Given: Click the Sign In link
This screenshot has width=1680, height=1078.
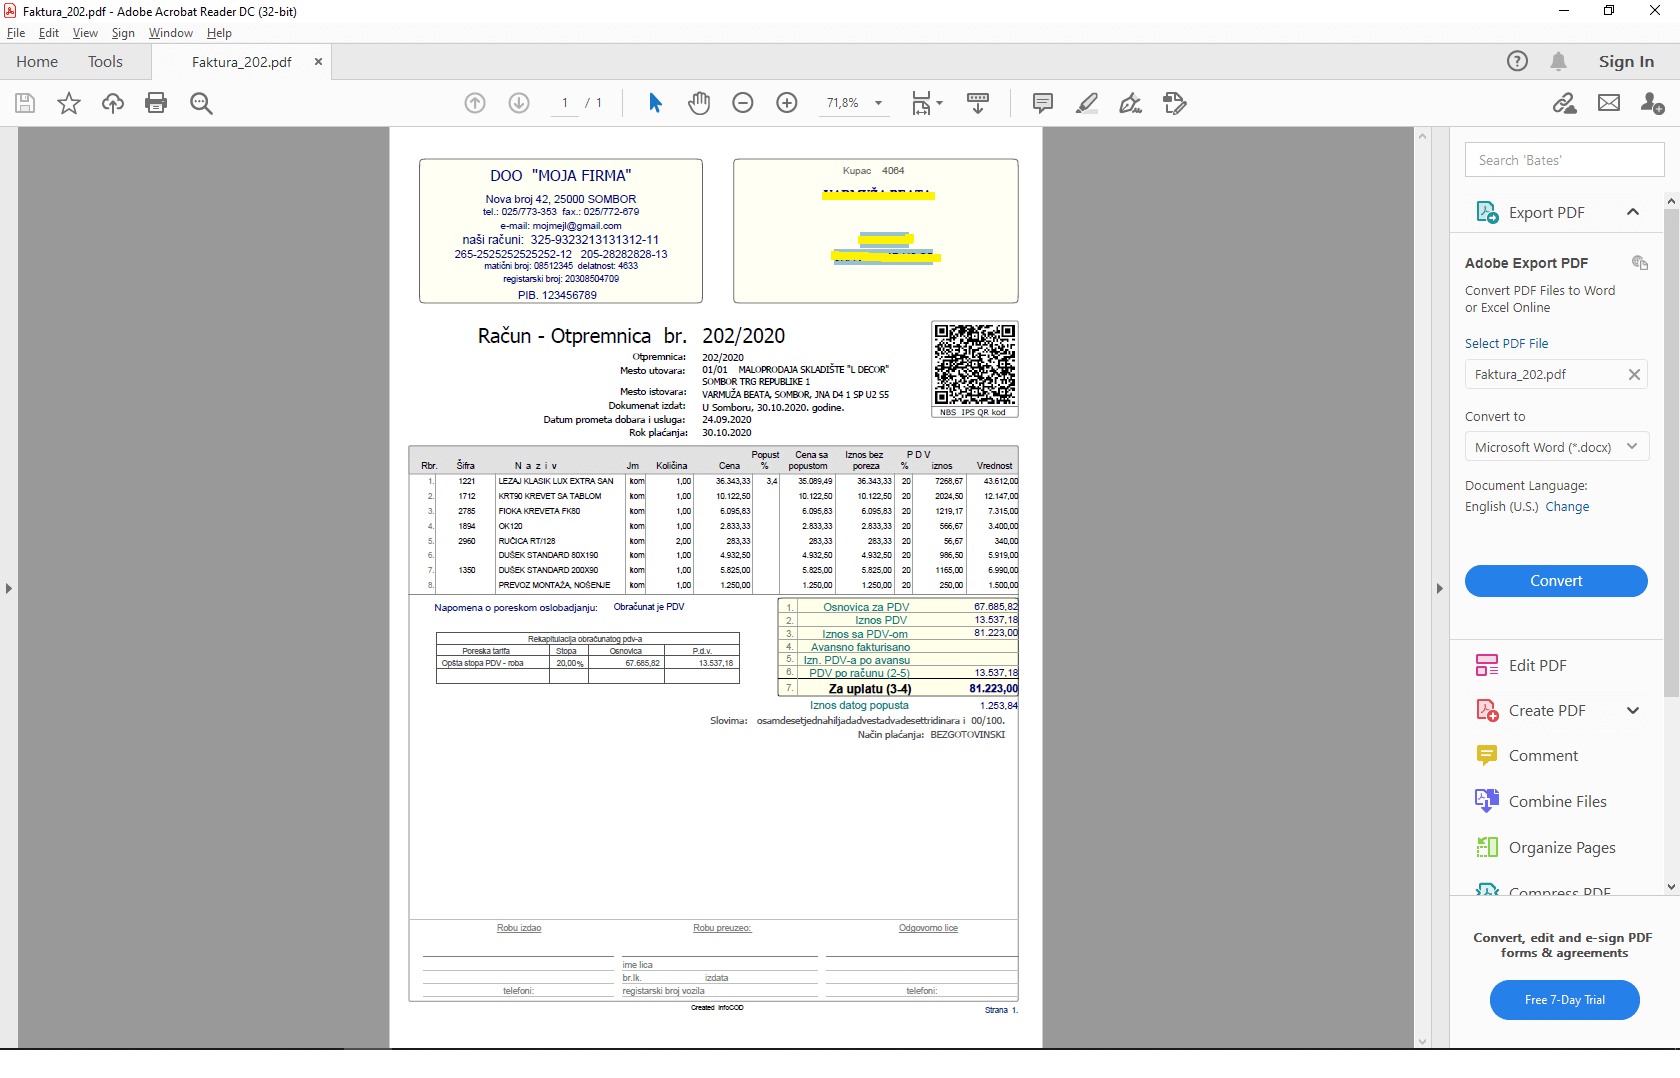Looking at the screenshot, I should 1626,61.
